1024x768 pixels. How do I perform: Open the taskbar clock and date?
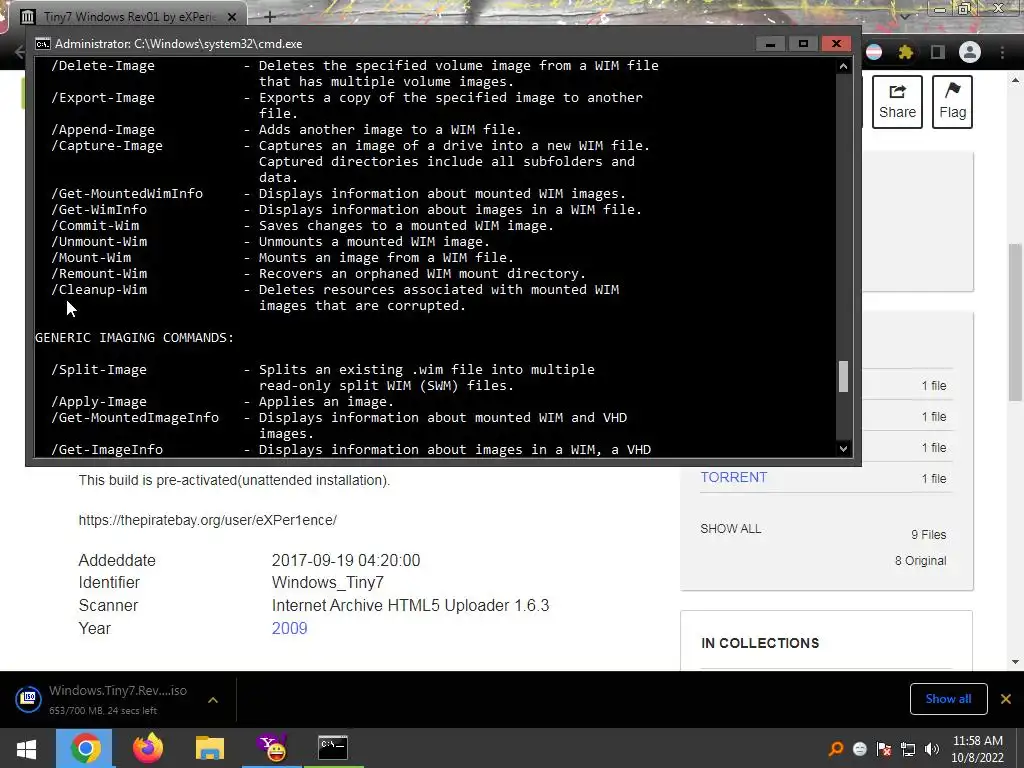[x=978, y=749]
